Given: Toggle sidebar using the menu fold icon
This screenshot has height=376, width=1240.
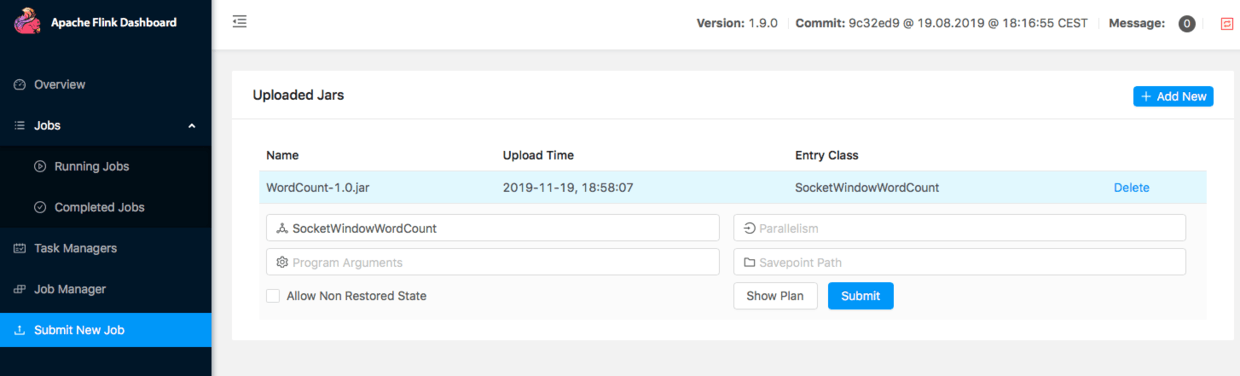Looking at the screenshot, I should [239, 22].
